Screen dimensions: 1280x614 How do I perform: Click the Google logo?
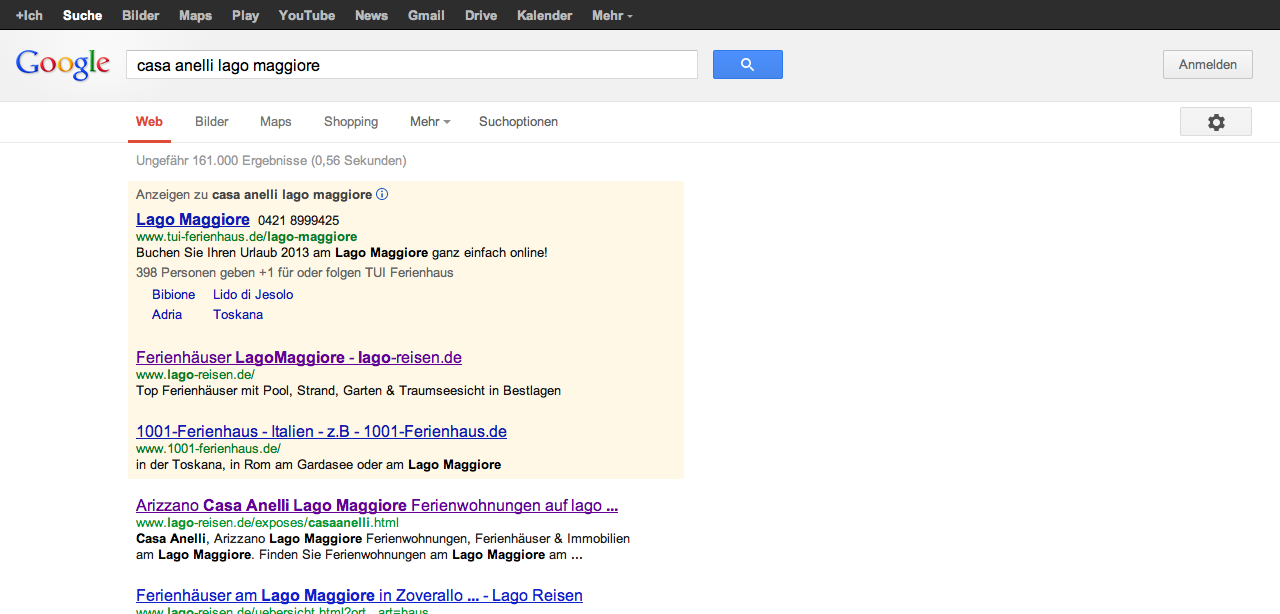pyautogui.click(x=62, y=65)
